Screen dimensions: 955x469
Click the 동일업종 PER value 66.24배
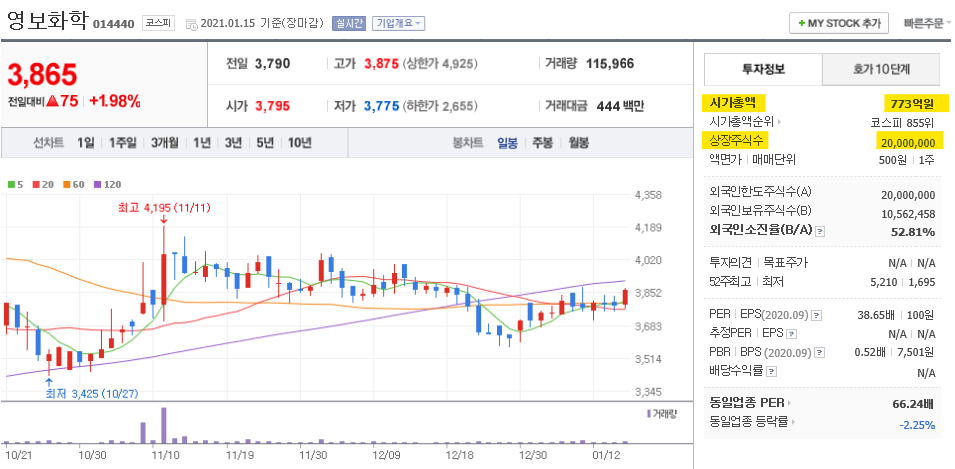click(914, 403)
